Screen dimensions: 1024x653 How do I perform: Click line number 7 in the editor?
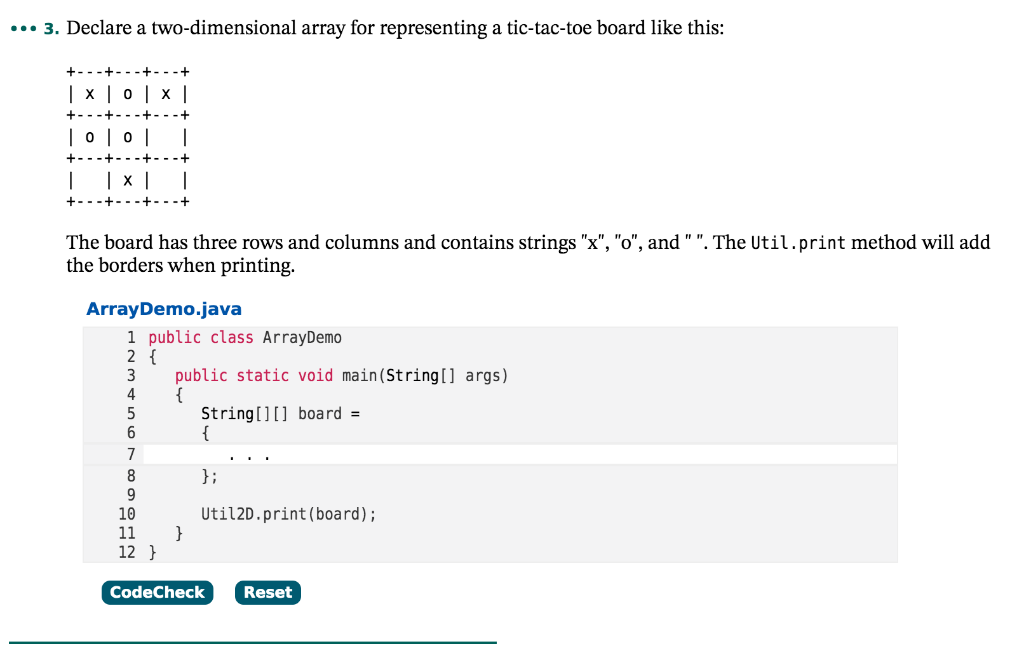click(130, 453)
